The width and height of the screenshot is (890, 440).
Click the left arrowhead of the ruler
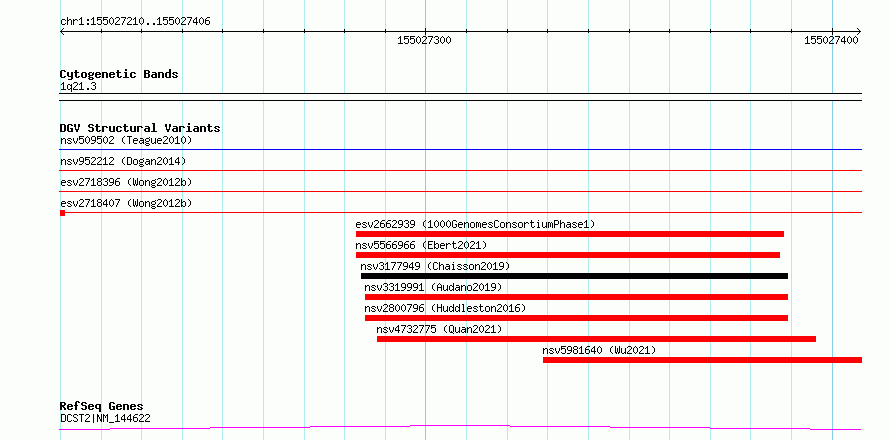[62, 31]
